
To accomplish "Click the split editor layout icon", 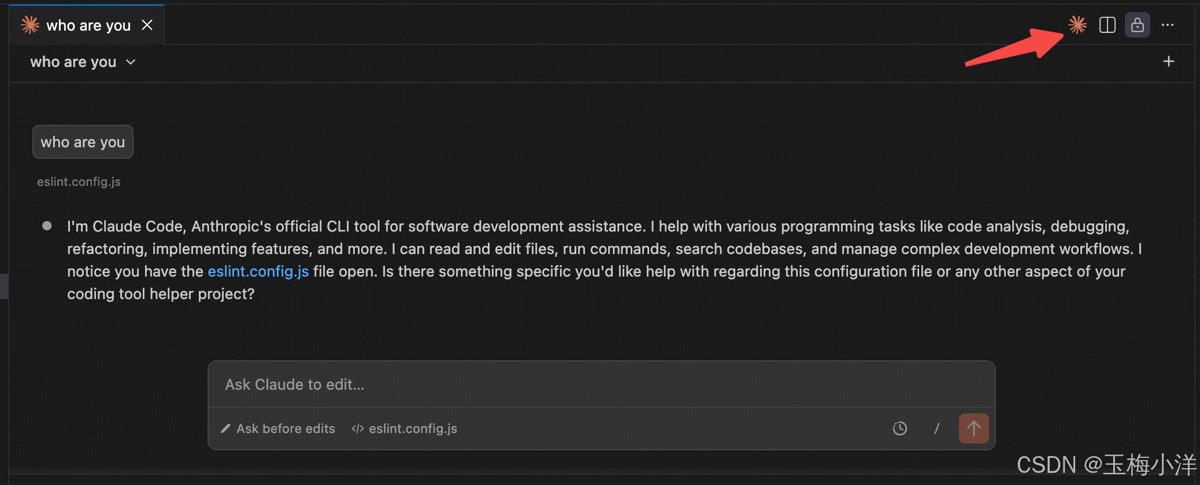I will coord(1107,25).
